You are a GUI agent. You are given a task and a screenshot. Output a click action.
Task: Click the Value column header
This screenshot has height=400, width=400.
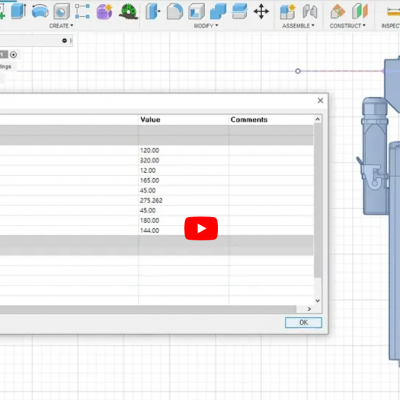coord(184,120)
